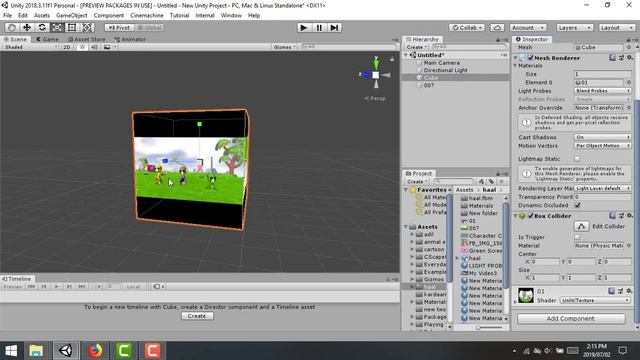Toggle timeline Preview mode

[13, 287]
